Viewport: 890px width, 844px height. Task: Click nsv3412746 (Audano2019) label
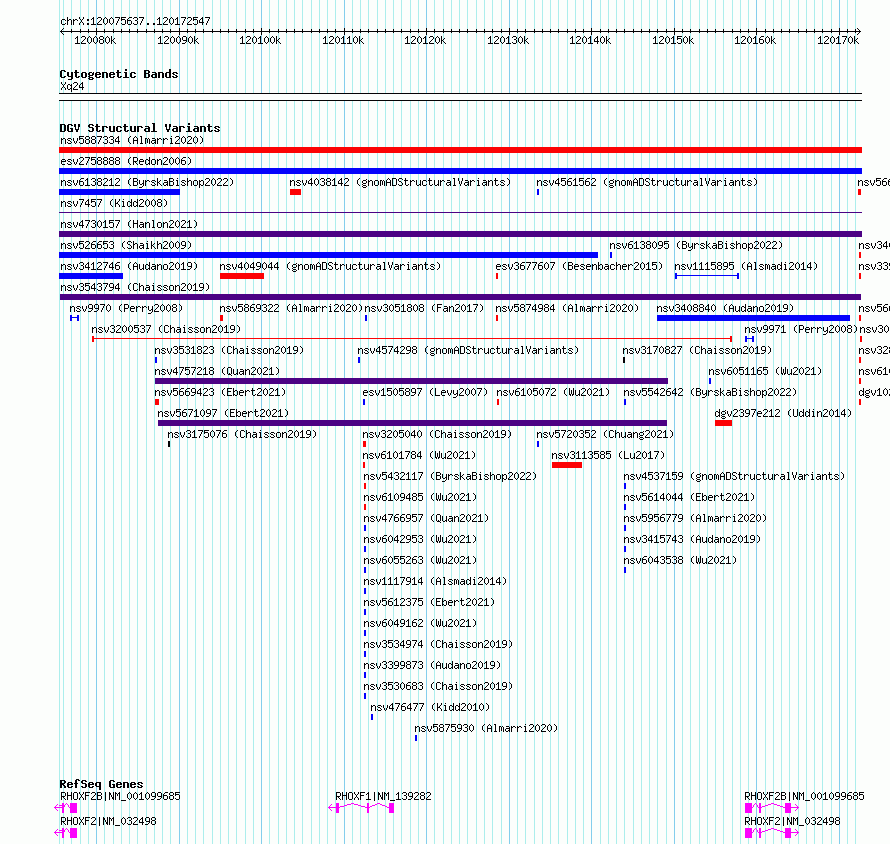[x=129, y=266]
